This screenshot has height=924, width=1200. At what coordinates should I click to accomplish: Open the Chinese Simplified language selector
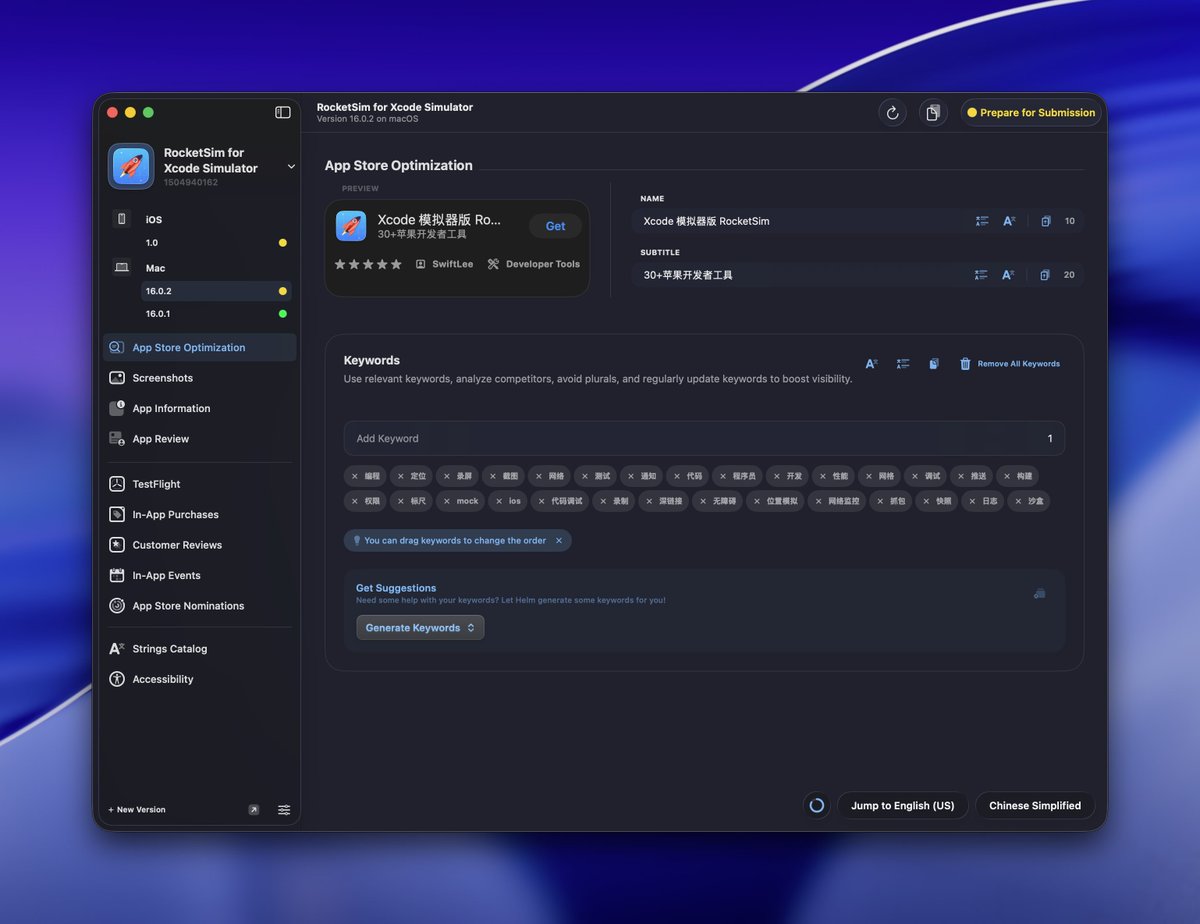pyautogui.click(x=1035, y=806)
